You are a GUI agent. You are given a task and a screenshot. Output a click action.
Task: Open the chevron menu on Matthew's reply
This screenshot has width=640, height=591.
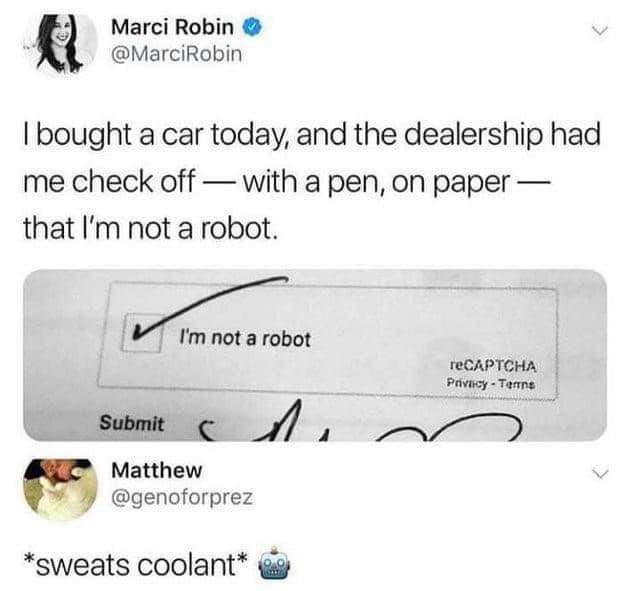click(599, 473)
